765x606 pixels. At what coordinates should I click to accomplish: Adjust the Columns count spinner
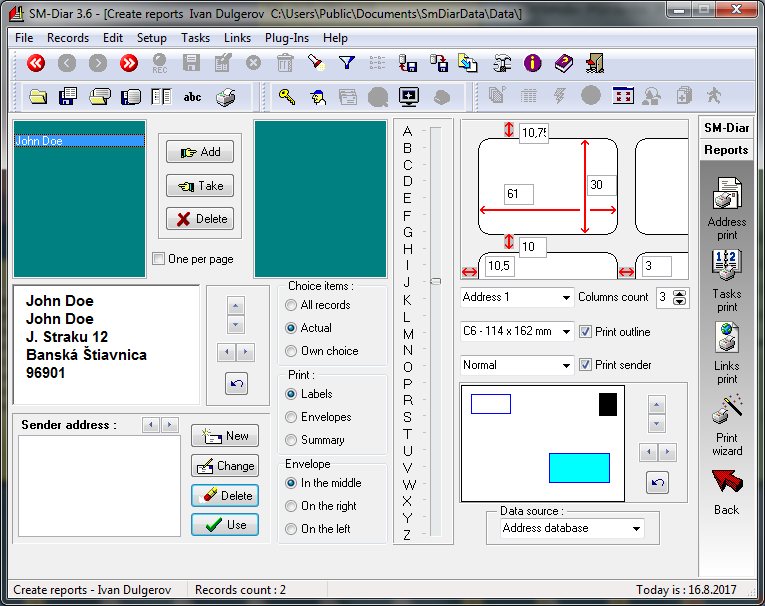679,297
